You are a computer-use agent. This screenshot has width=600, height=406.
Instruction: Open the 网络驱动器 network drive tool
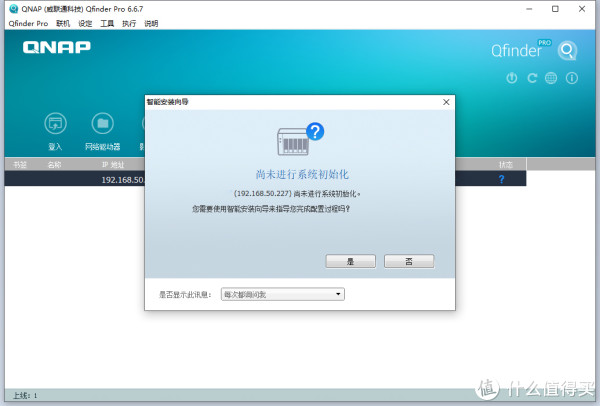click(x=102, y=124)
